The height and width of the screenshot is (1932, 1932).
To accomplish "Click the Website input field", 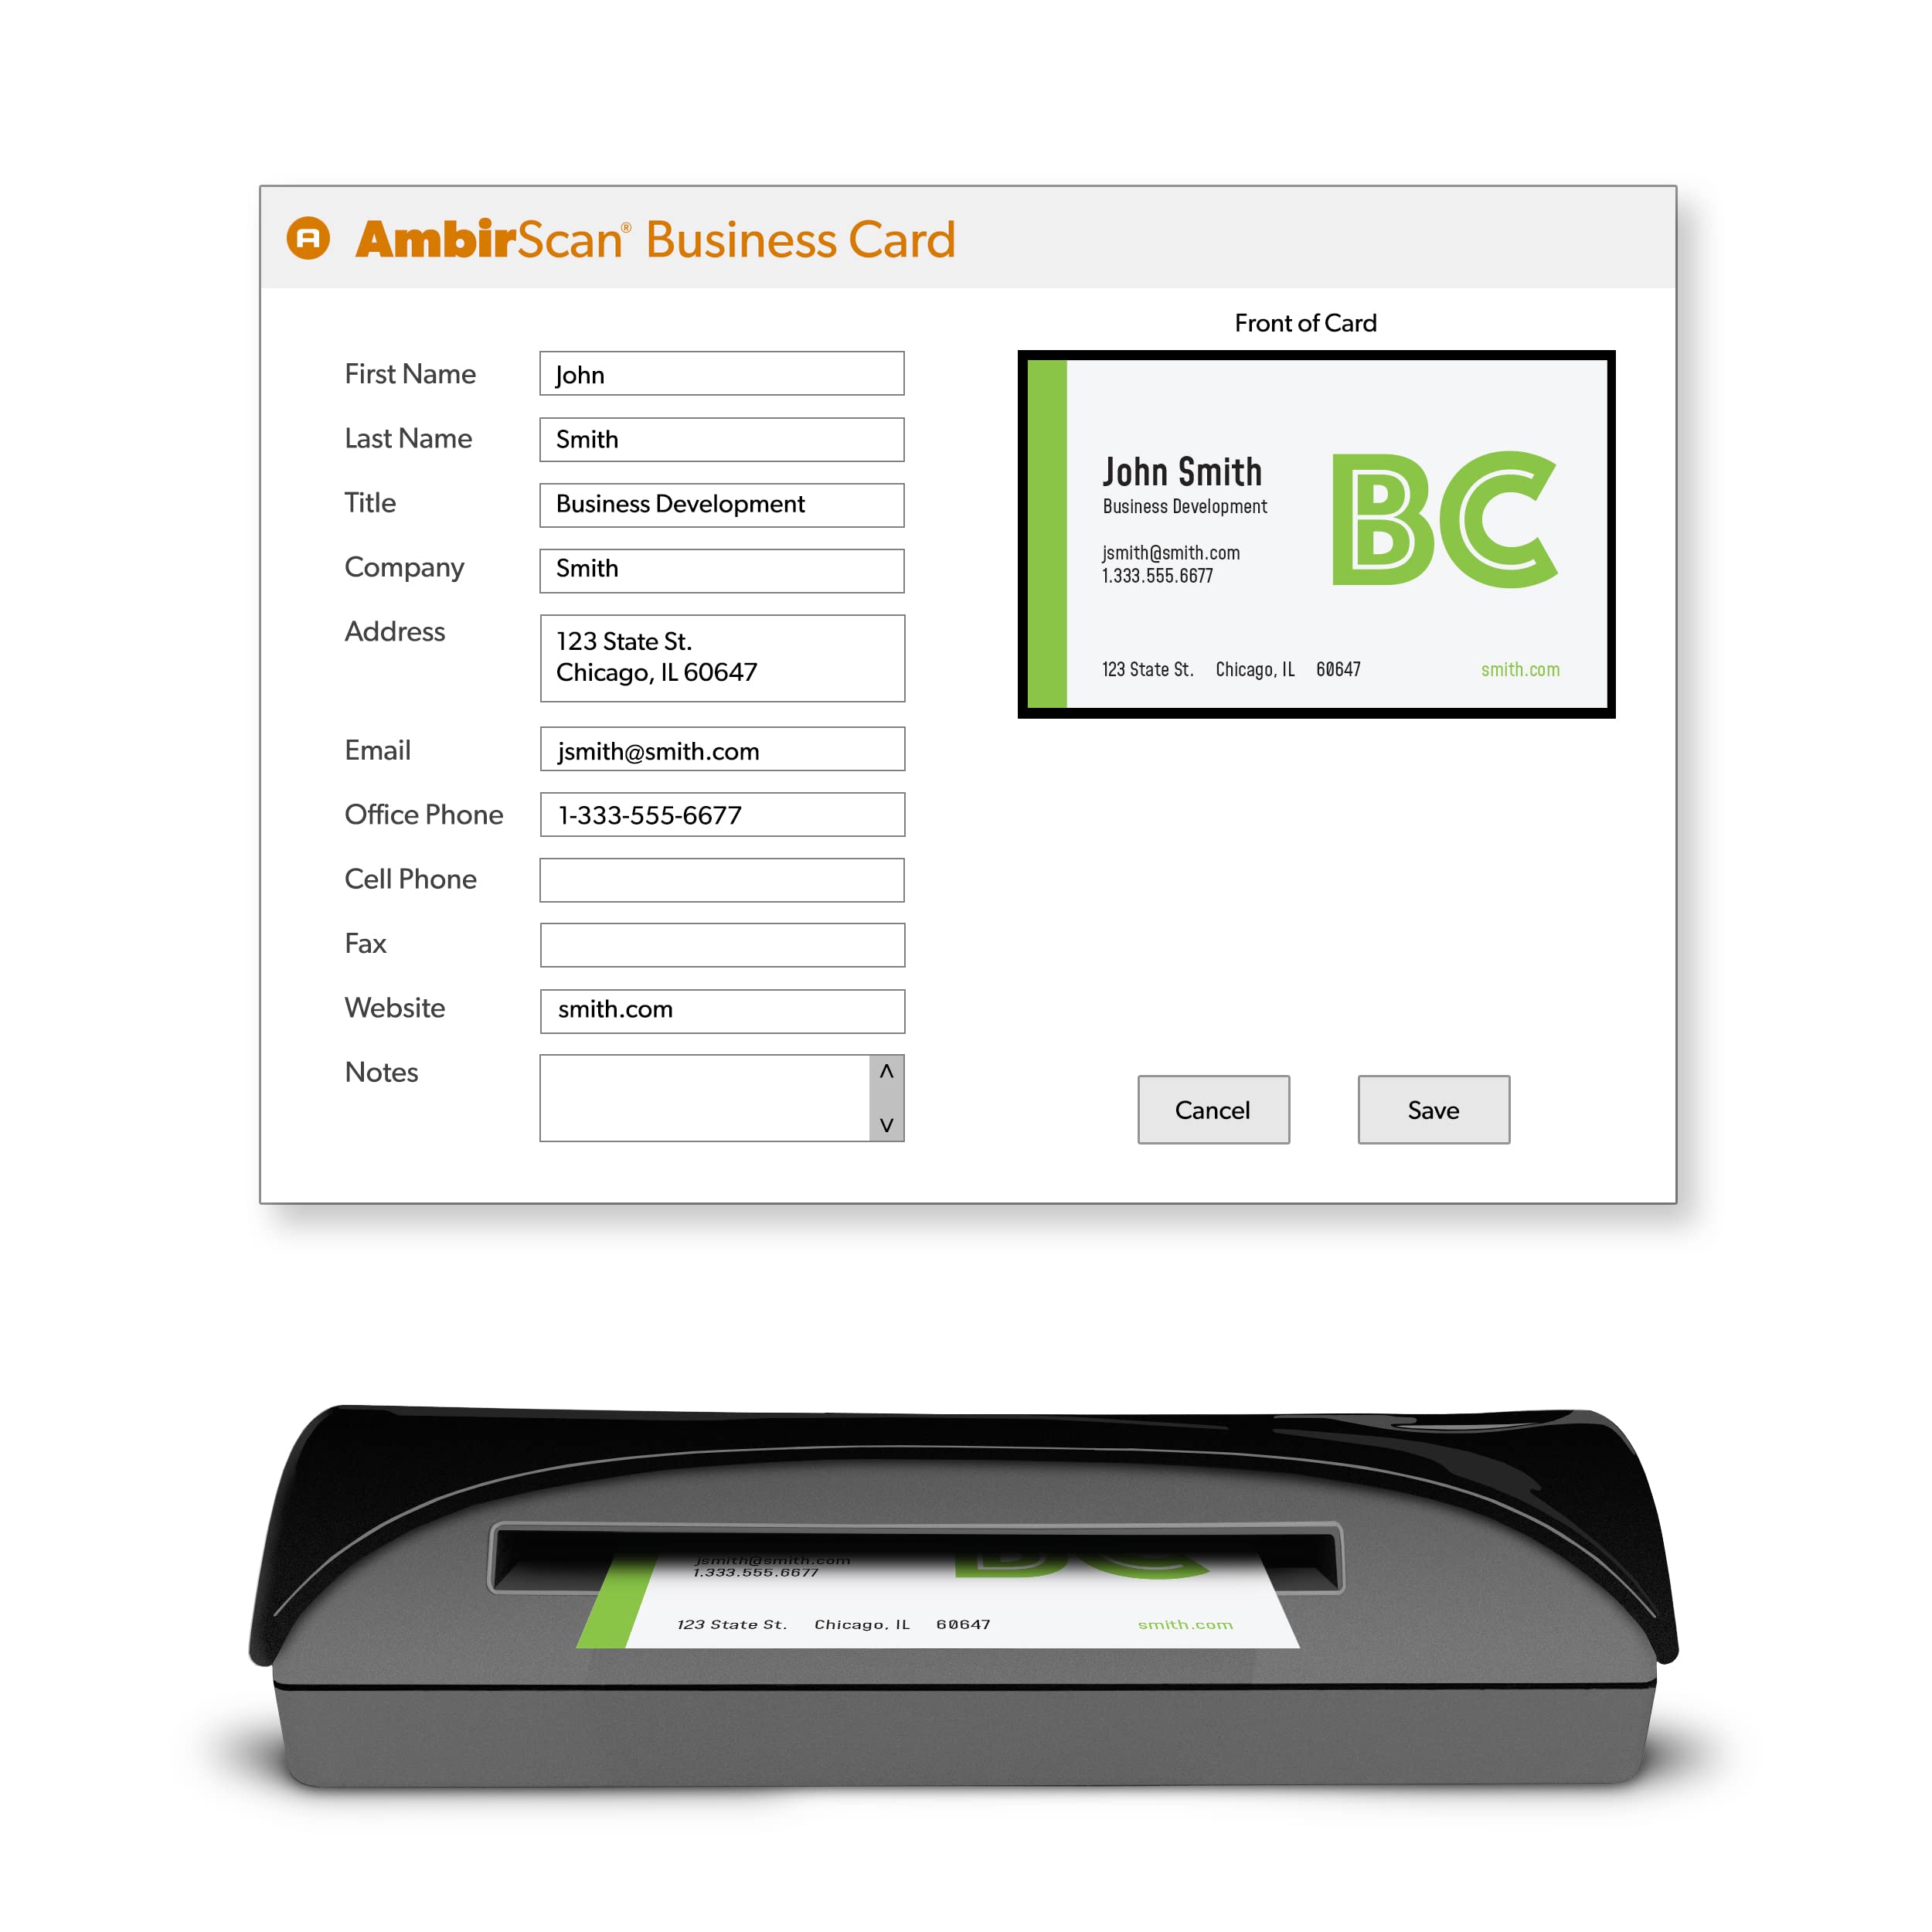I will pos(715,1009).
